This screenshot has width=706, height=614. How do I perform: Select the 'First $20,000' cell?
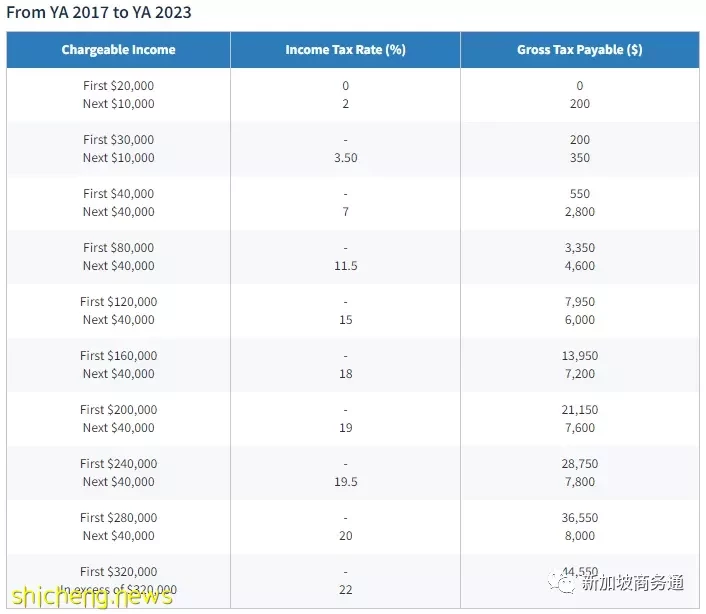(118, 86)
